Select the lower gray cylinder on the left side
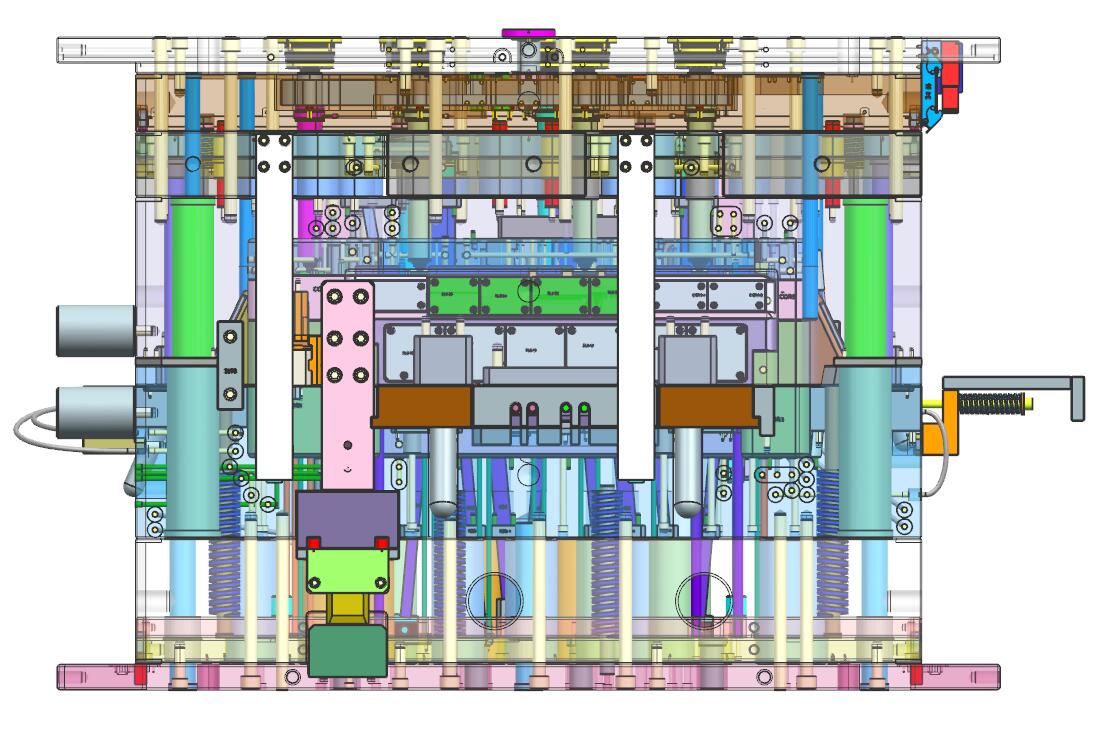 tap(96, 412)
